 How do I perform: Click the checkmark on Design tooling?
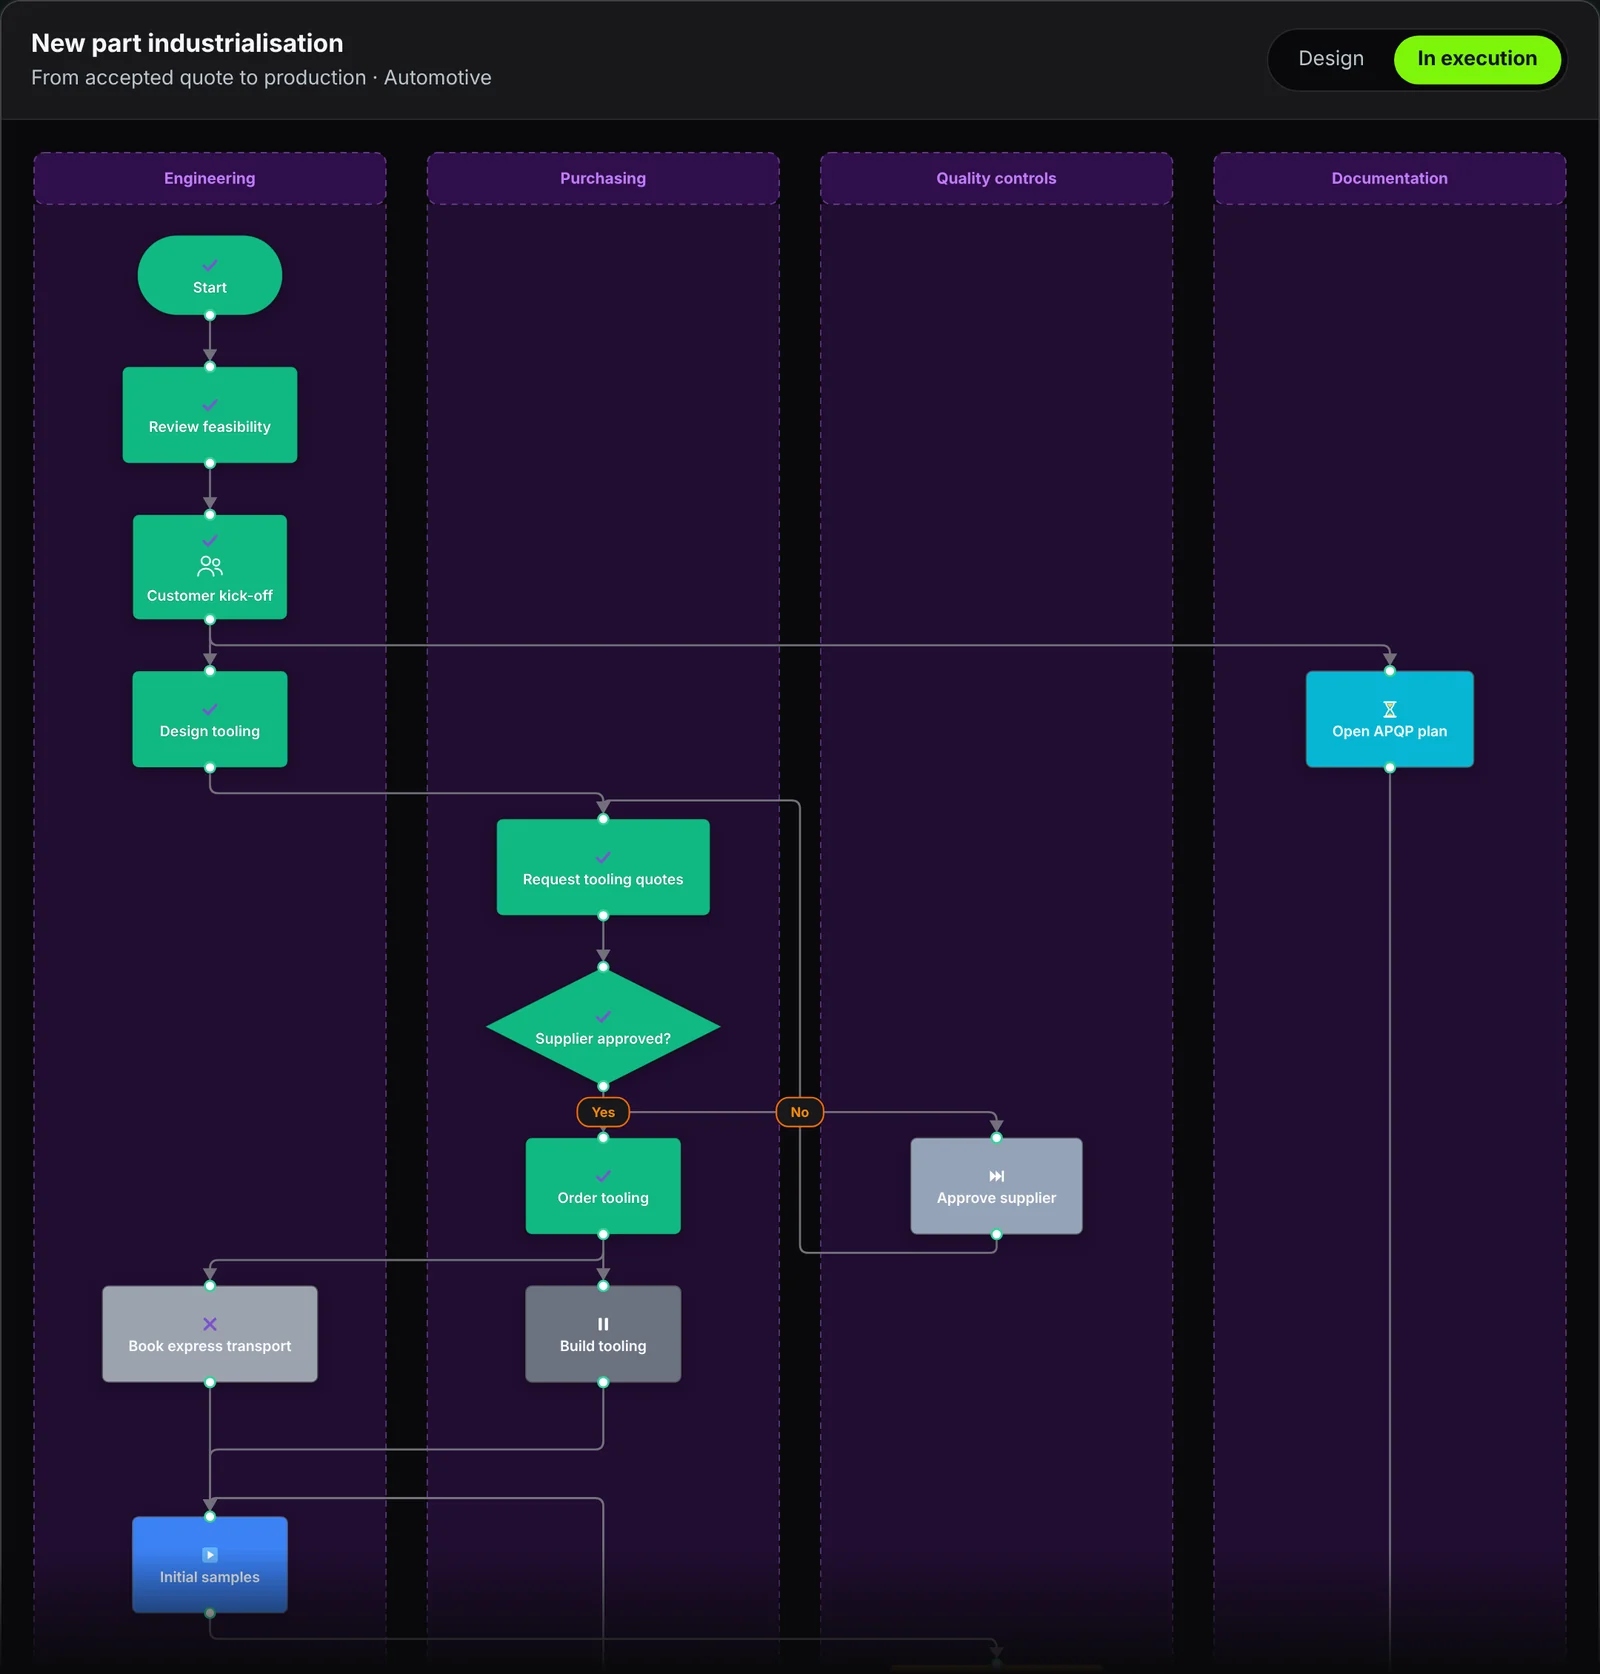pyautogui.click(x=210, y=709)
